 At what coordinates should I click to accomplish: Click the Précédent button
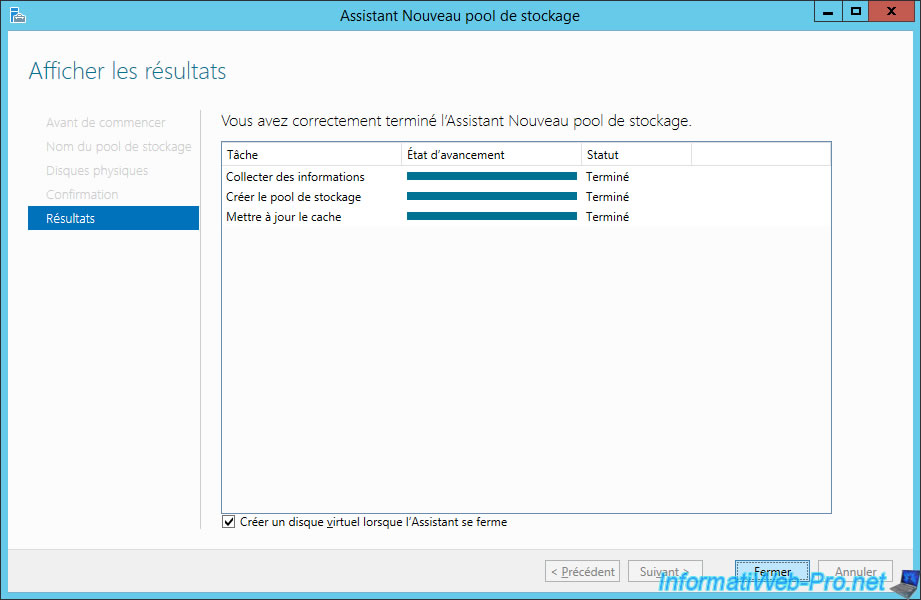tap(582, 572)
